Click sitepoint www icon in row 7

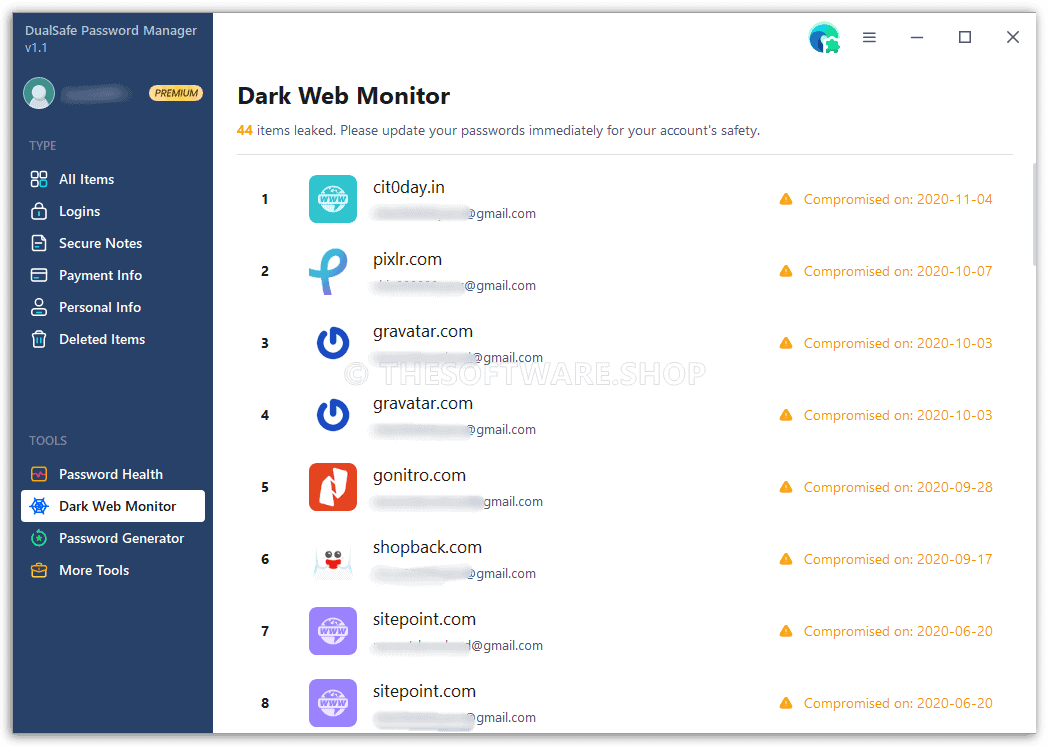coord(333,631)
